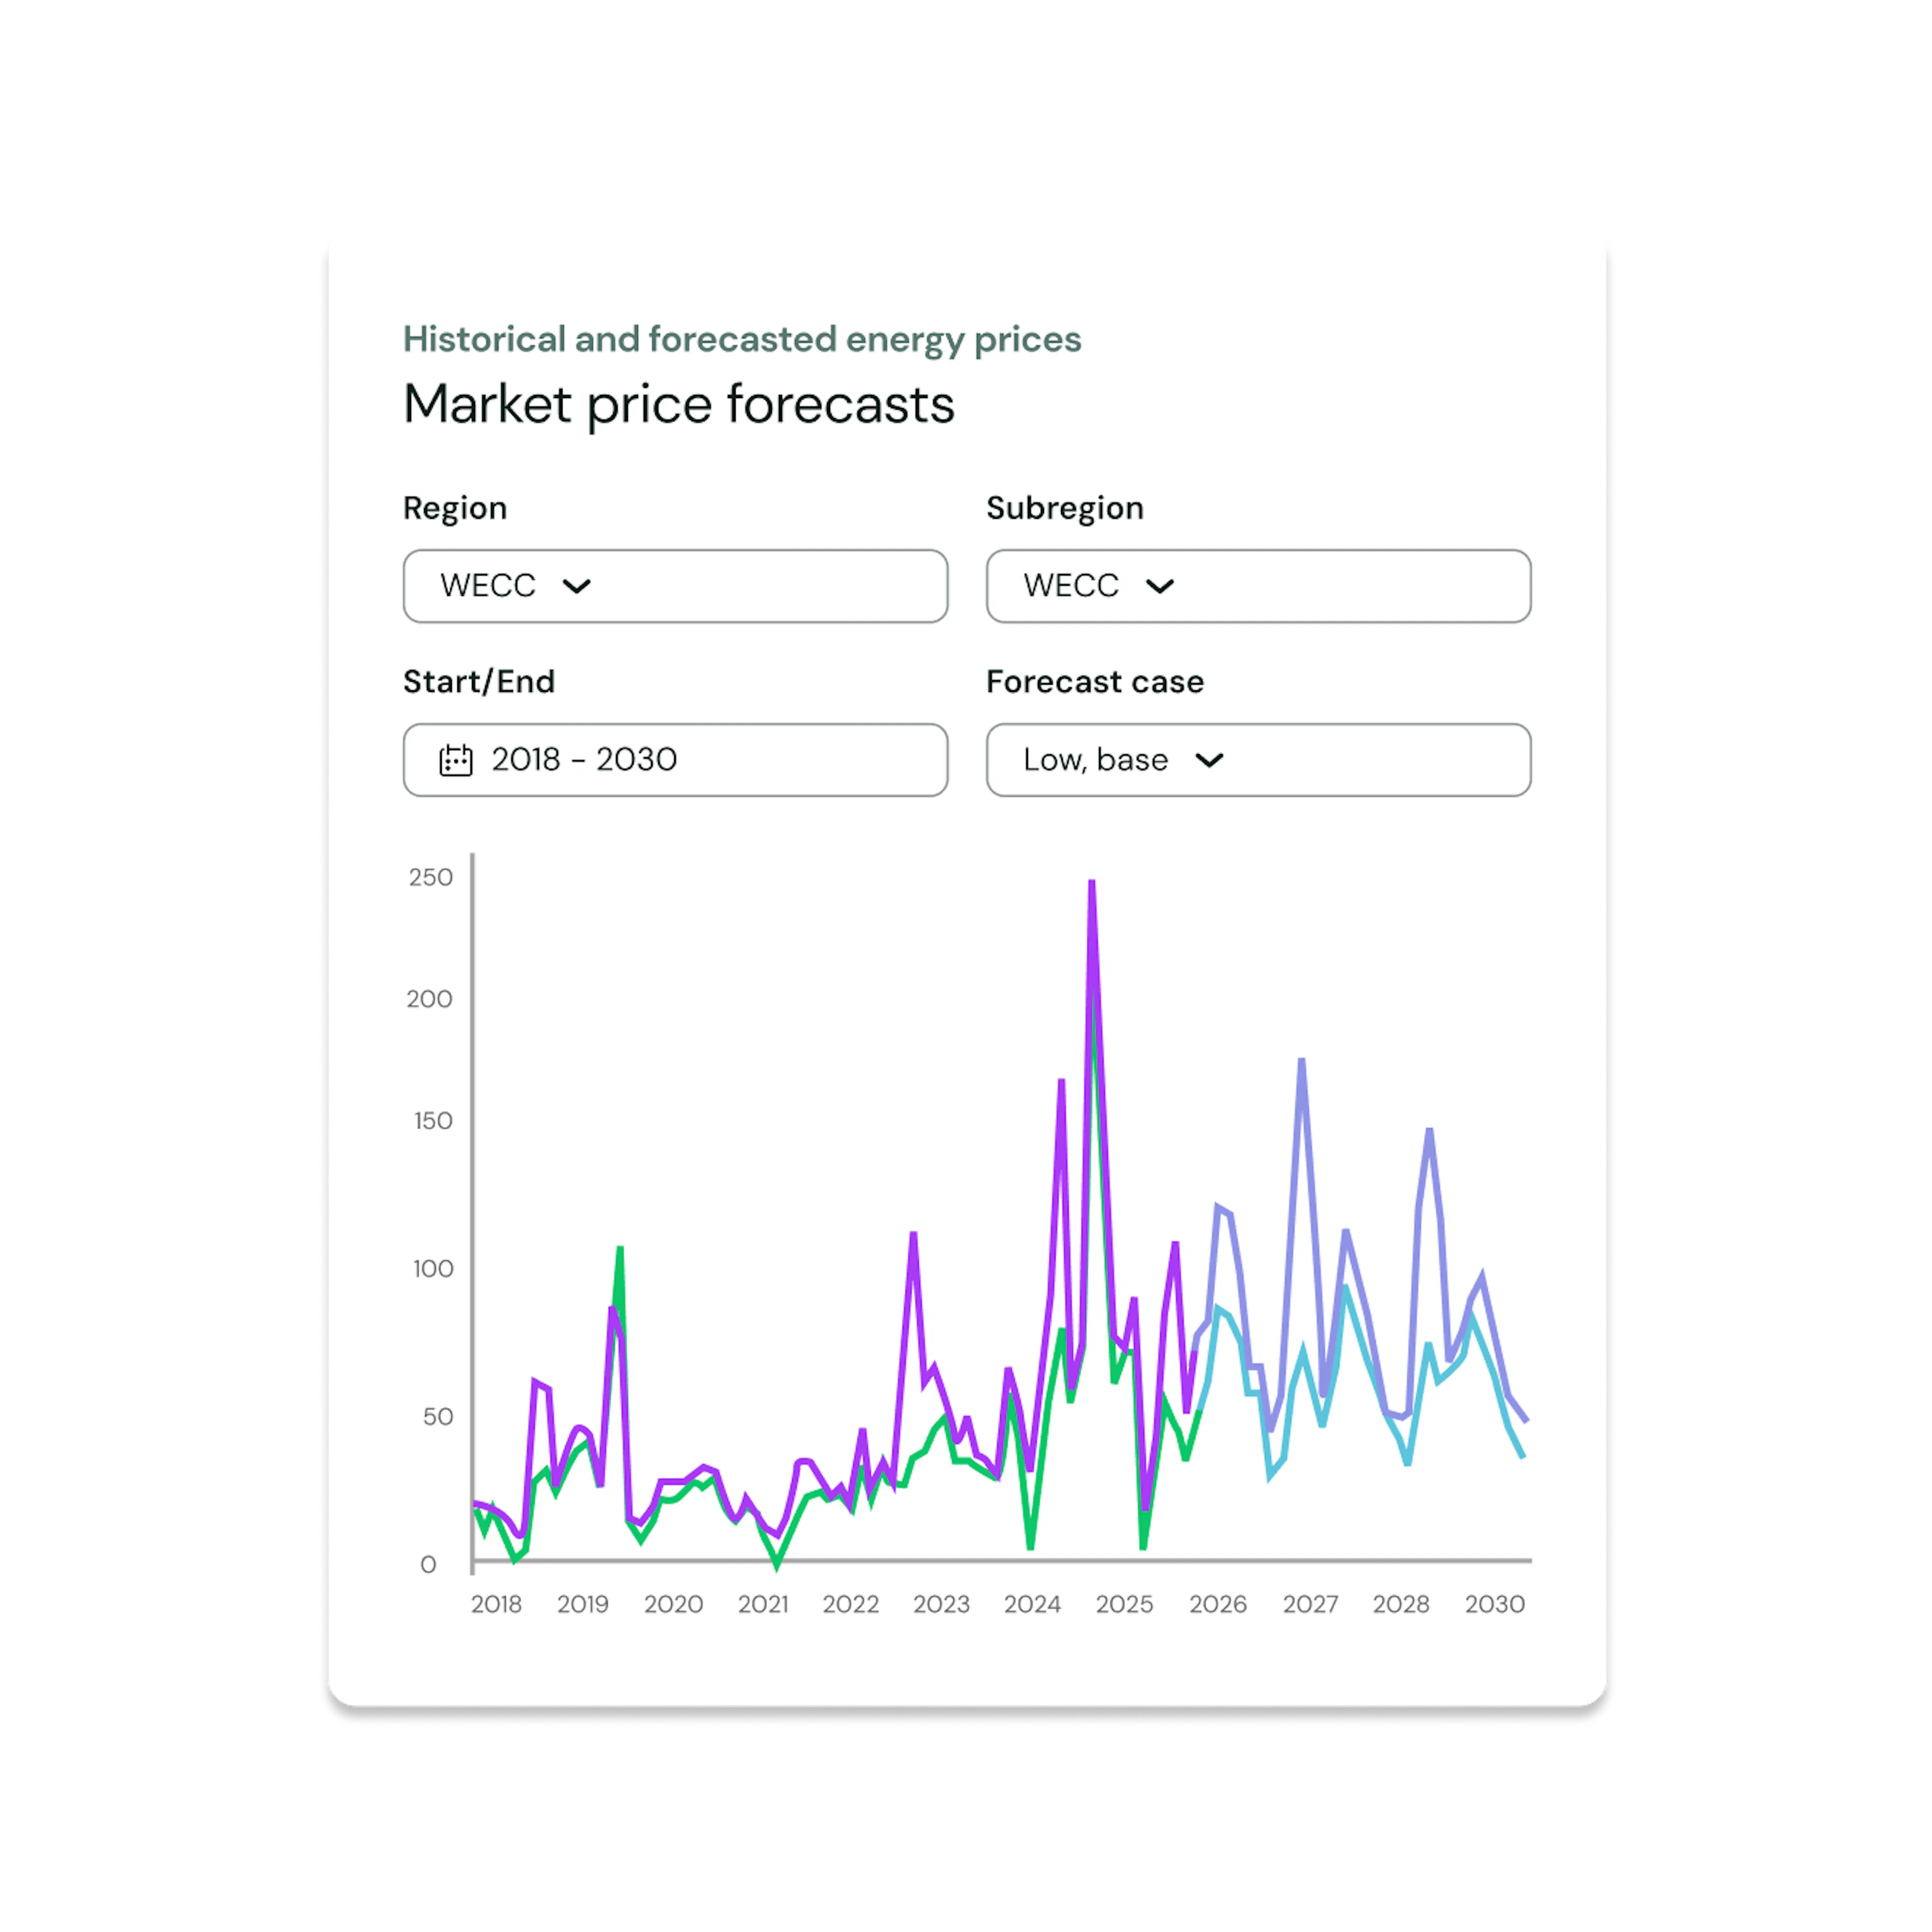
Task: Click the Subregion label
Action: click(x=1065, y=508)
